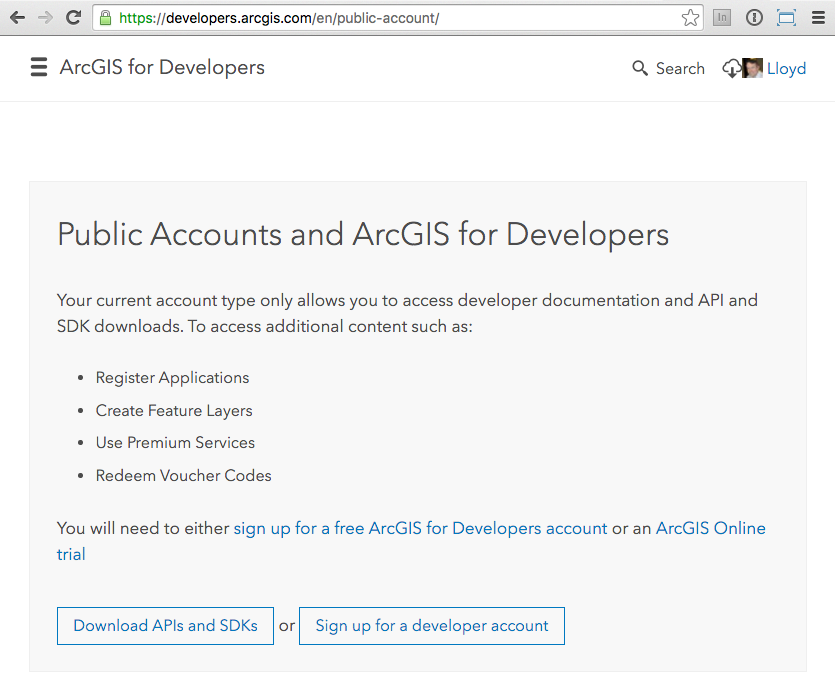Screen dimensions: 835x686
Task: Click the 'In' browser extension icon
Action: click(721, 18)
